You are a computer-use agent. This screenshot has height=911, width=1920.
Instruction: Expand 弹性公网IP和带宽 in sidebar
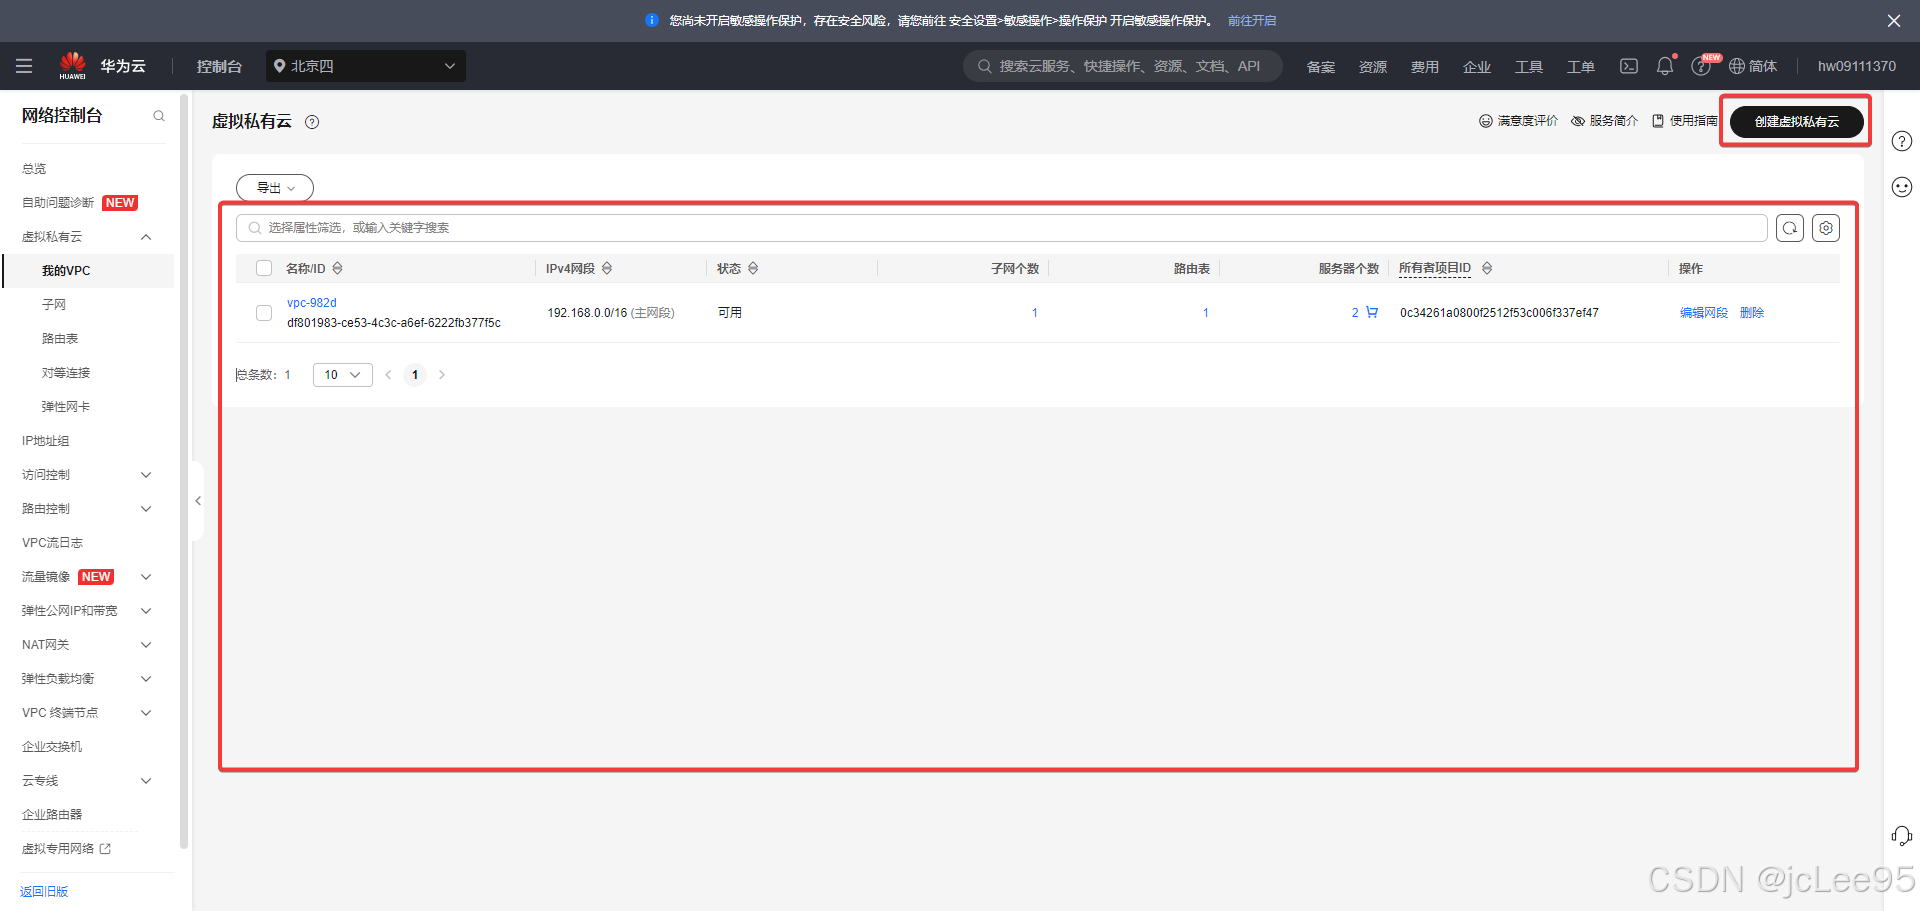[146, 611]
